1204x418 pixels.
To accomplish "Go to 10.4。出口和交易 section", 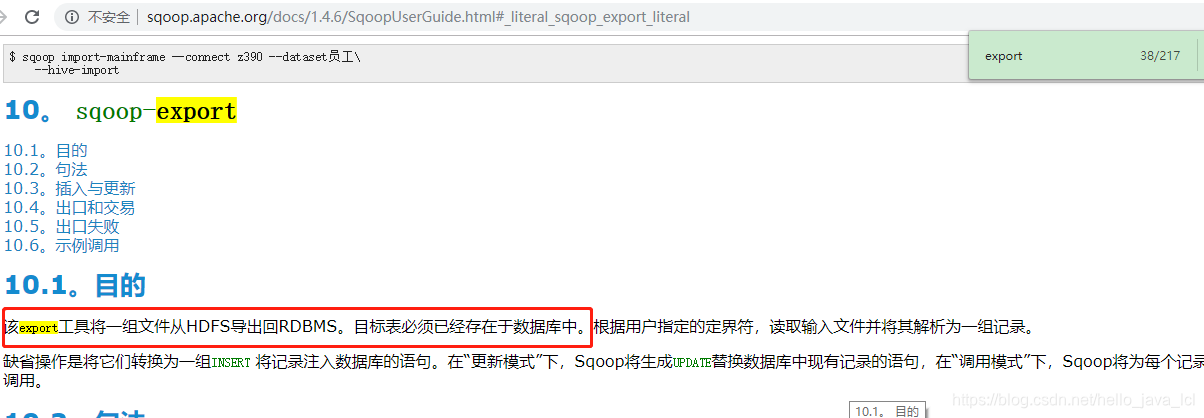I will [x=69, y=207].
